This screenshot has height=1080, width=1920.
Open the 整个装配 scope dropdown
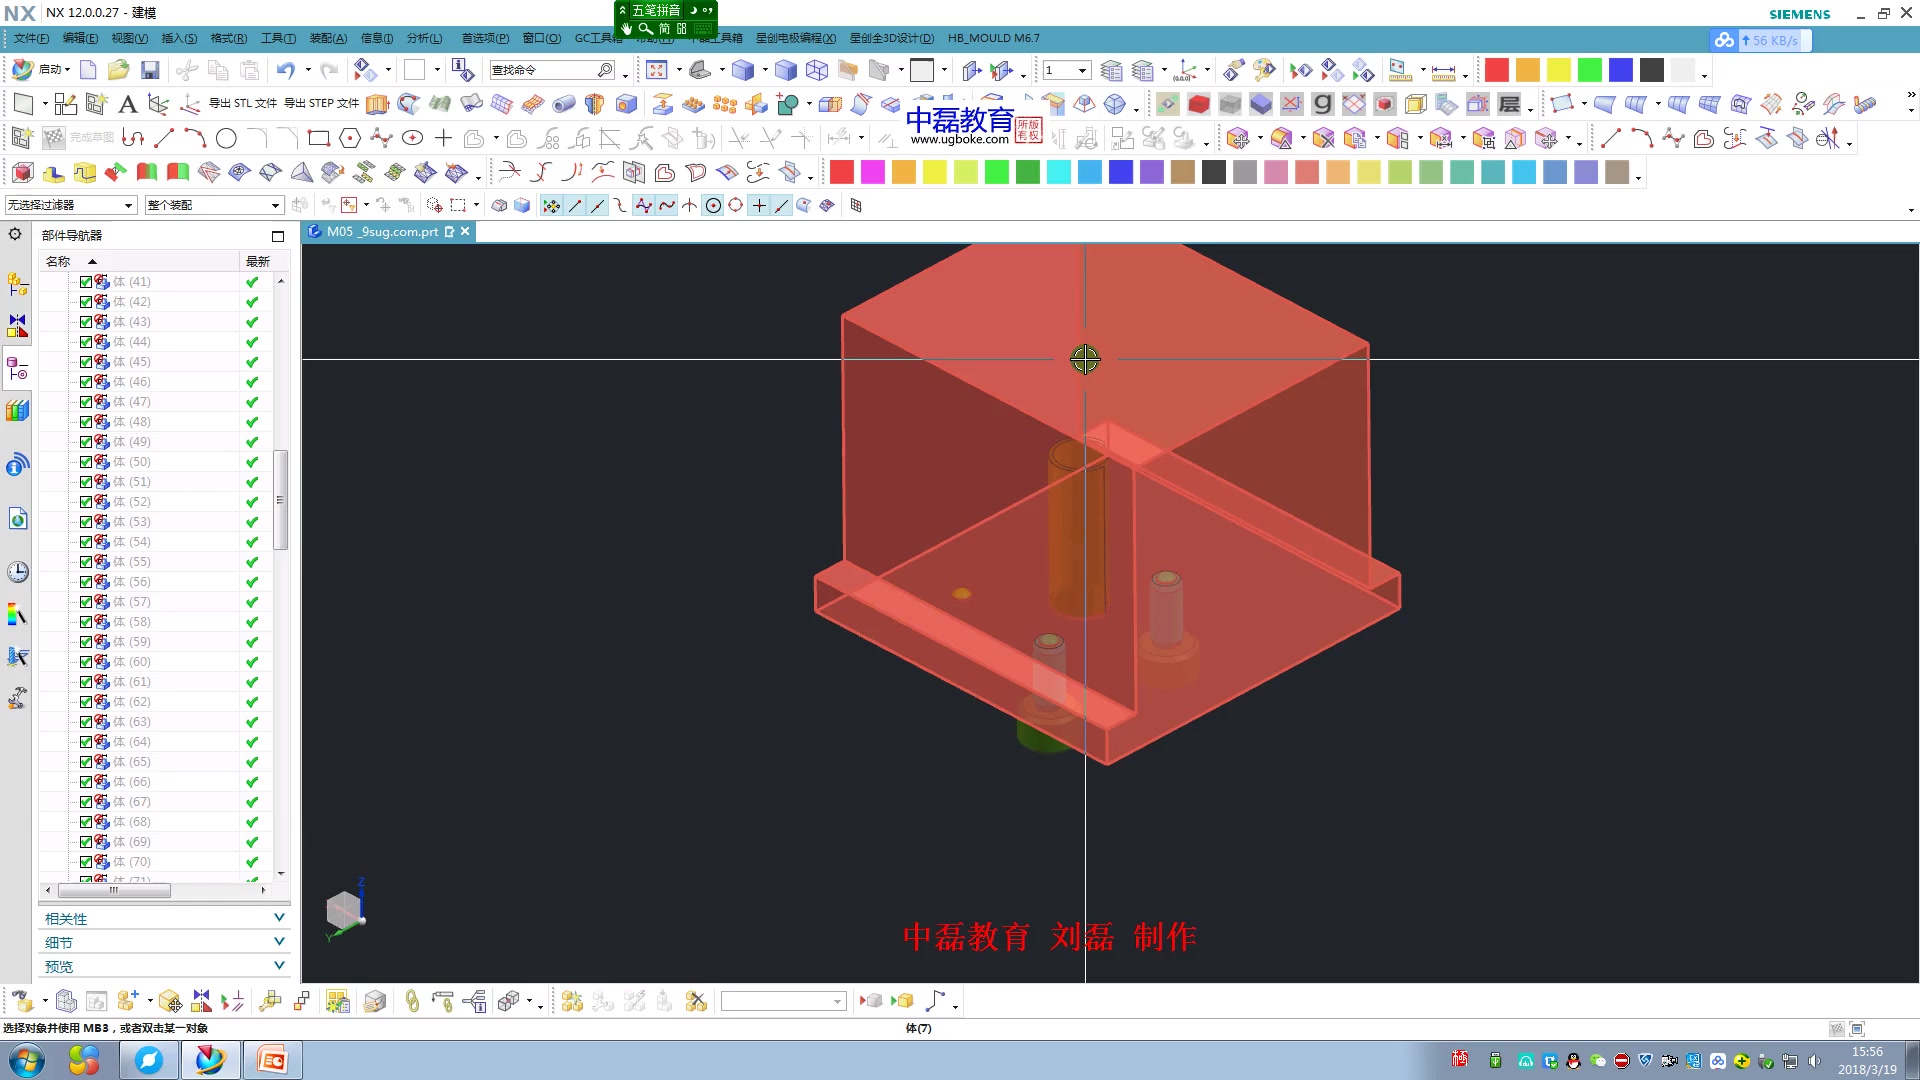(x=214, y=205)
